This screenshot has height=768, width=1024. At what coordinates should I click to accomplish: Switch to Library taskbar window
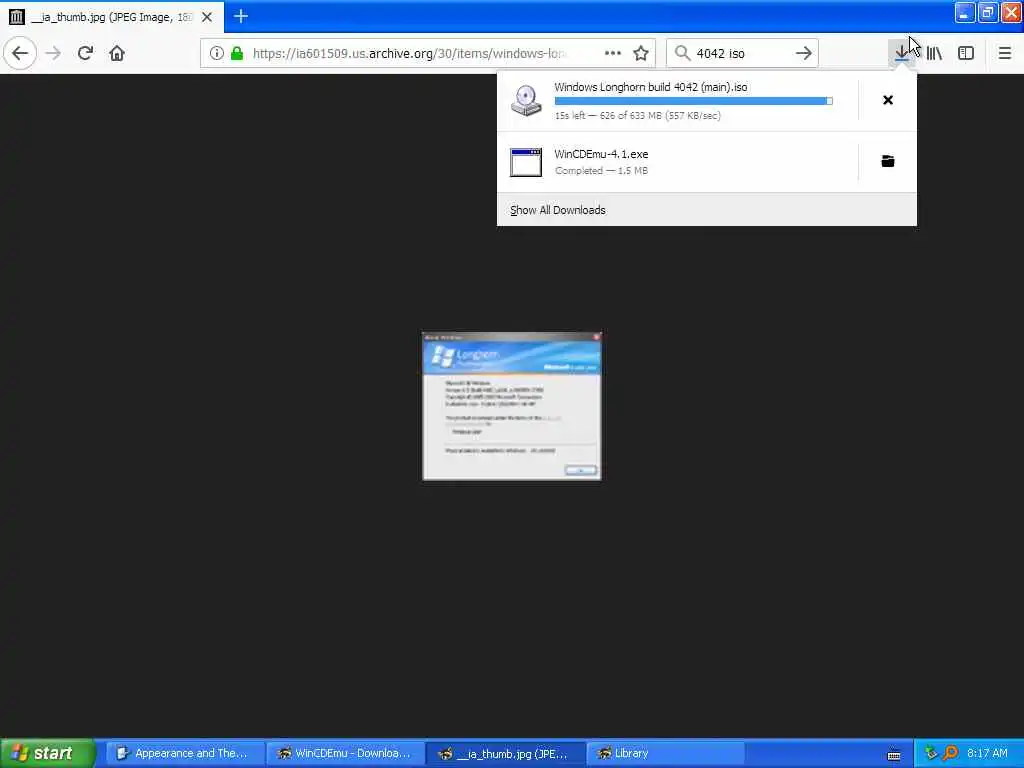point(665,753)
